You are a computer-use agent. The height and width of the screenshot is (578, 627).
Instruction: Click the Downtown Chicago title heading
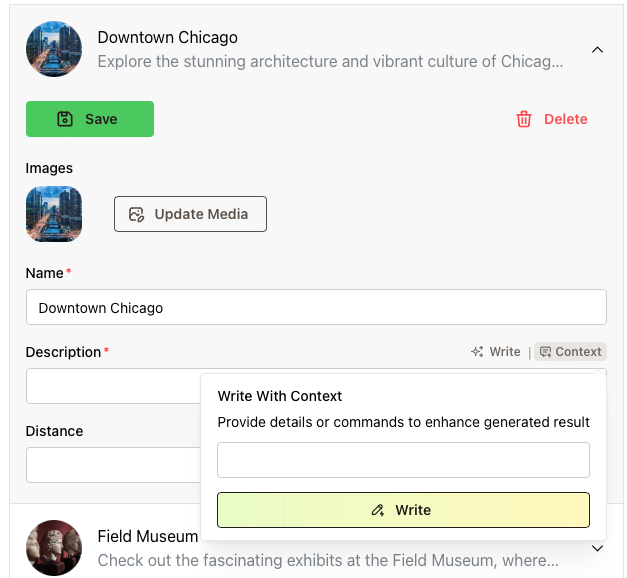[x=167, y=38]
